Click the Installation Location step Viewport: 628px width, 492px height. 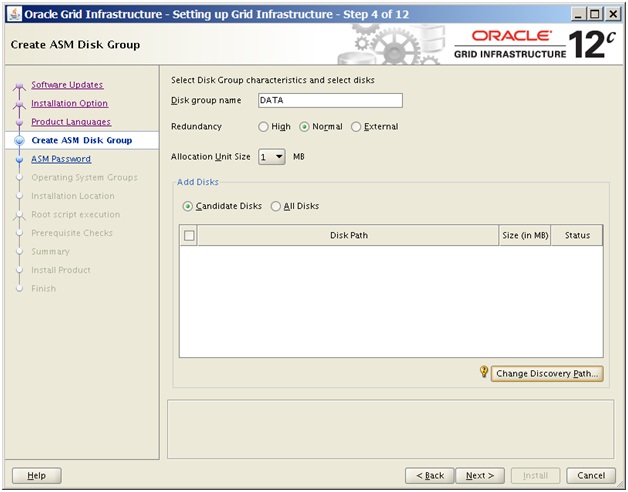pyautogui.click(x=73, y=196)
